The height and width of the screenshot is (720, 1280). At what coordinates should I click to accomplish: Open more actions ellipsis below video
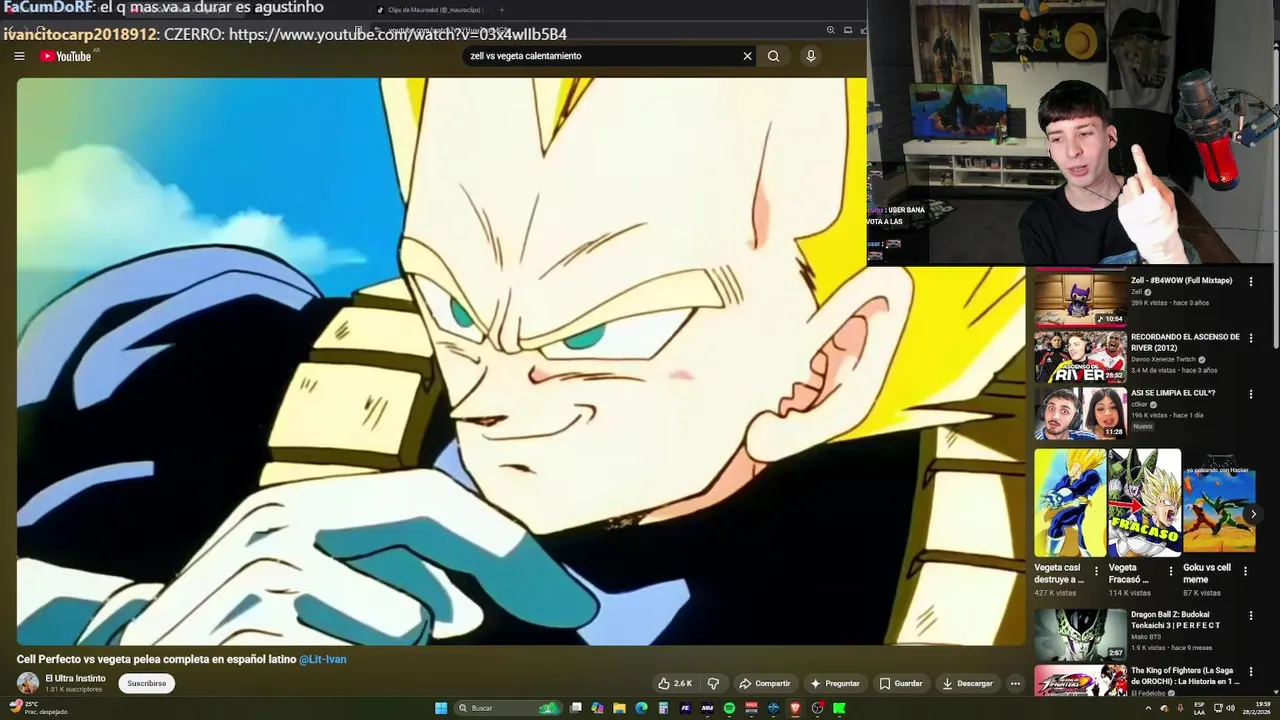[x=1015, y=684]
